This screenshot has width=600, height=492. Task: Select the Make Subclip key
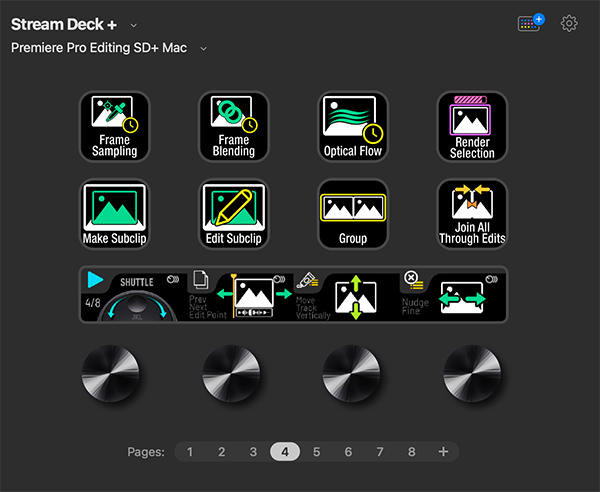pyautogui.click(x=114, y=214)
